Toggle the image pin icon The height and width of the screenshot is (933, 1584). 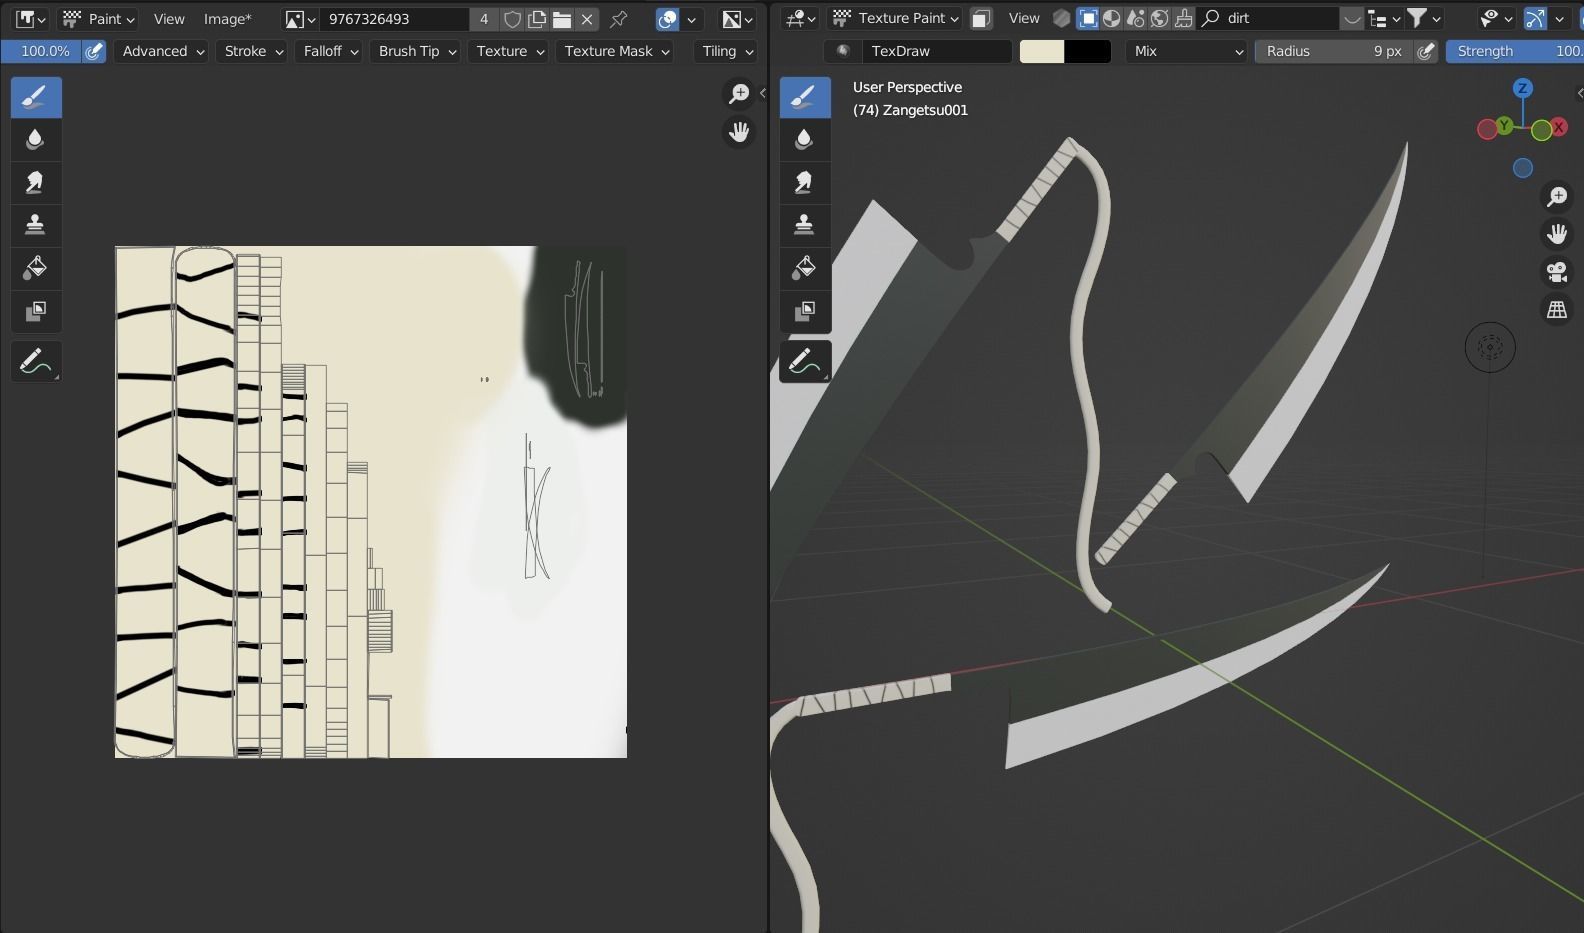click(x=619, y=19)
